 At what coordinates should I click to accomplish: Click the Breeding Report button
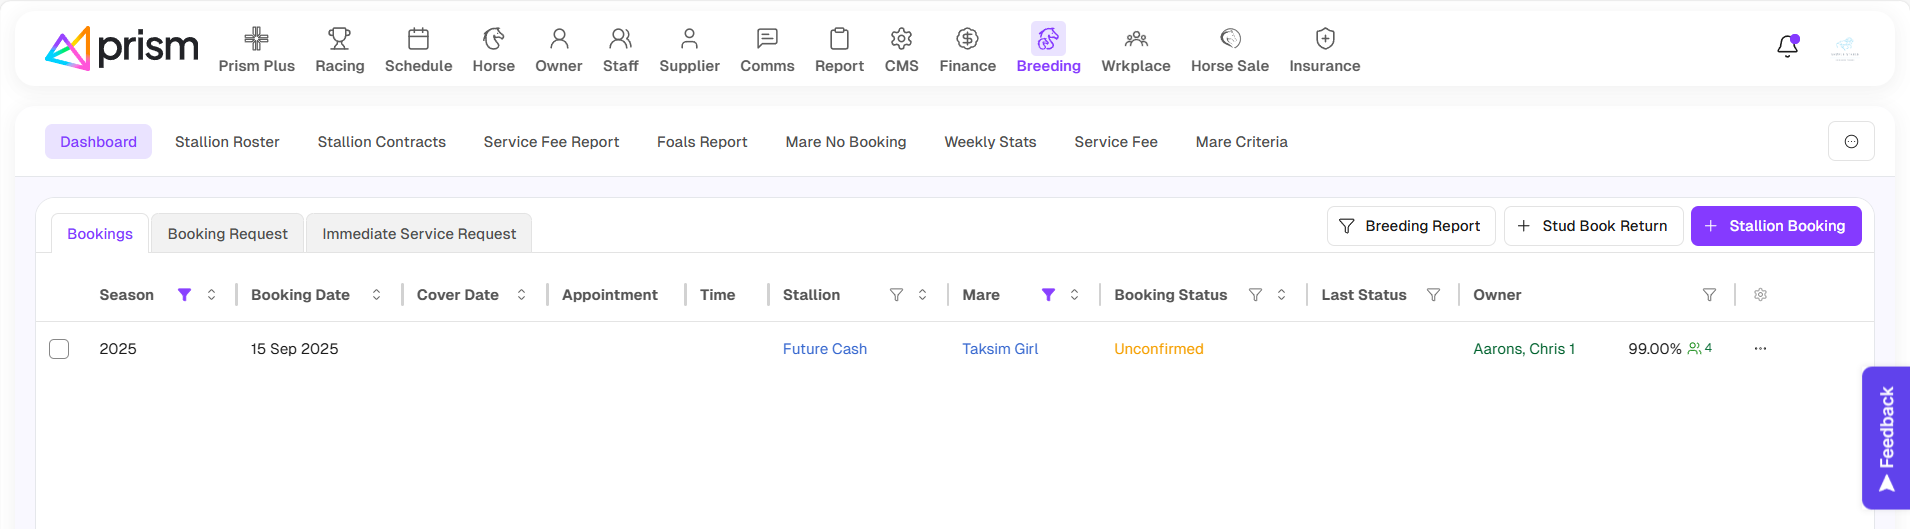pyautogui.click(x=1410, y=226)
